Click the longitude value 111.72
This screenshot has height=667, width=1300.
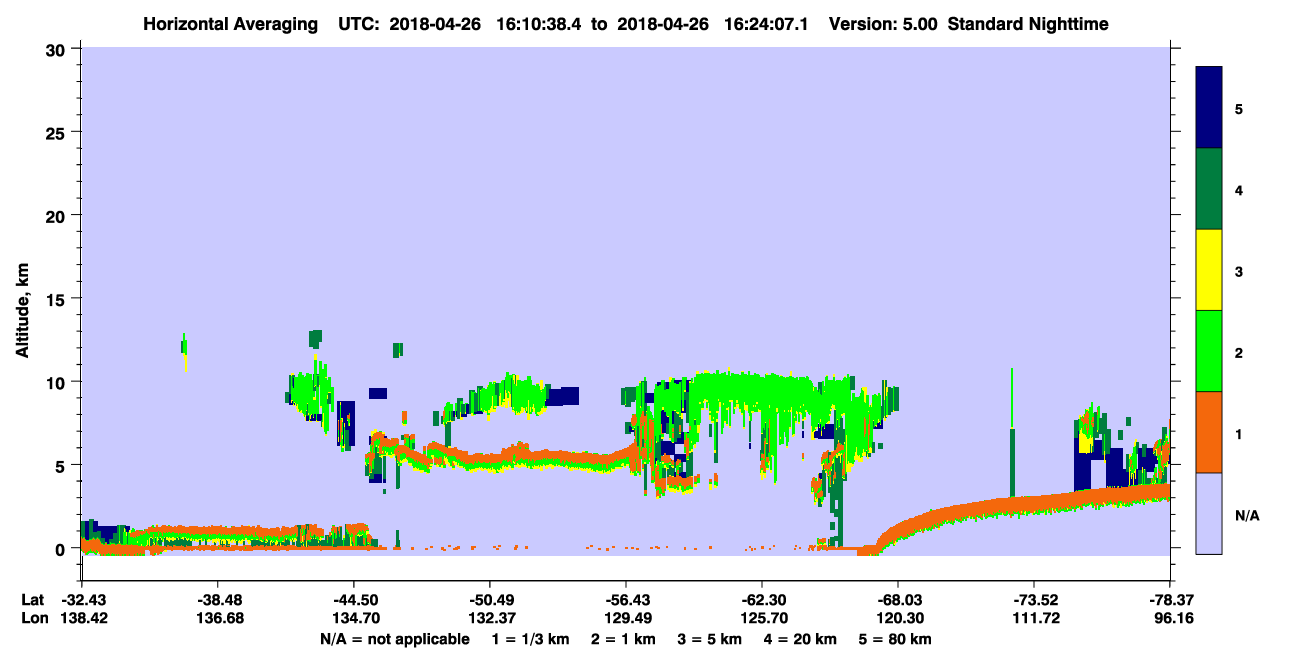click(1033, 619)
